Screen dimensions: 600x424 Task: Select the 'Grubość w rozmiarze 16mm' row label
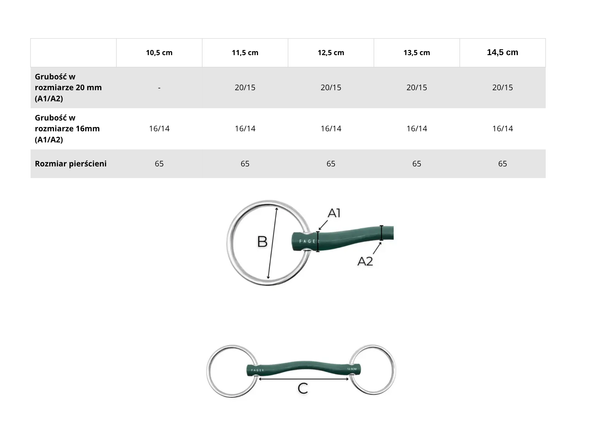coord(66,128)
